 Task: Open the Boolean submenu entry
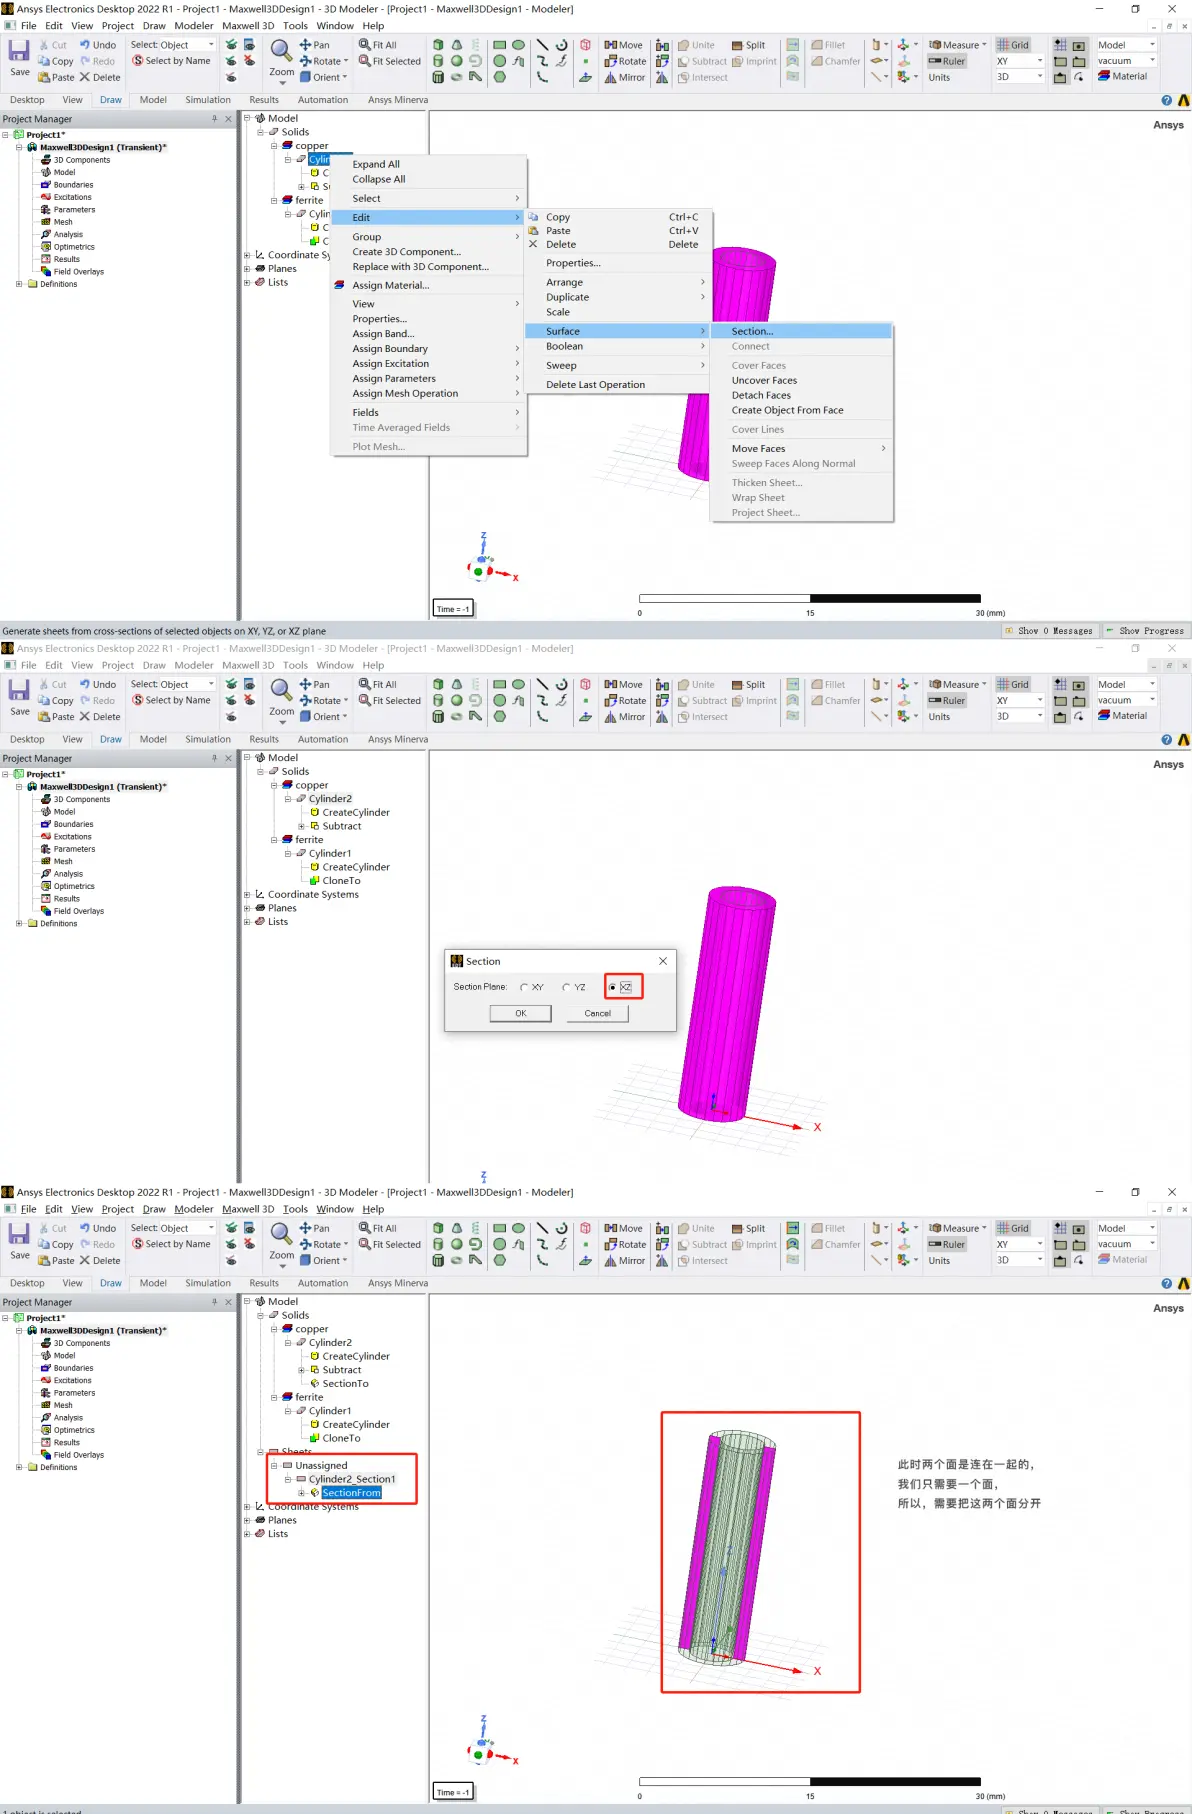click(x=617, y=346)
